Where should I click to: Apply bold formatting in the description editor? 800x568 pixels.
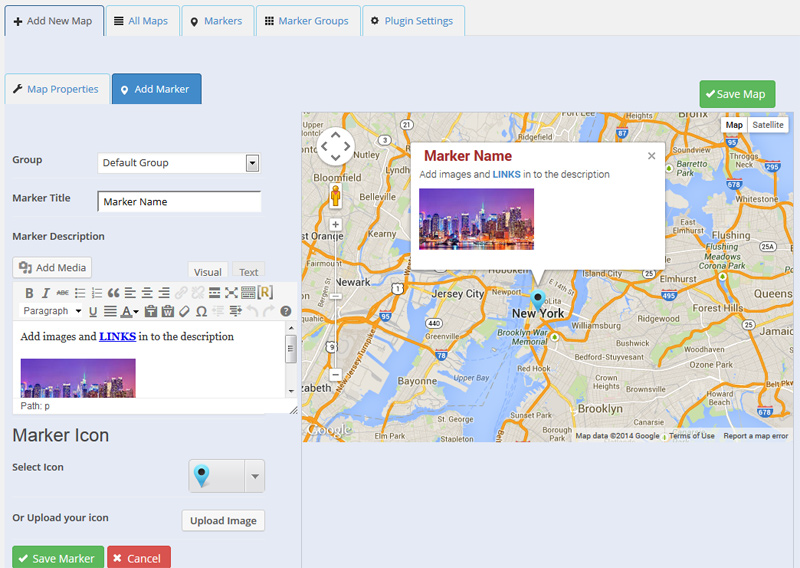[x=29, y=293]
